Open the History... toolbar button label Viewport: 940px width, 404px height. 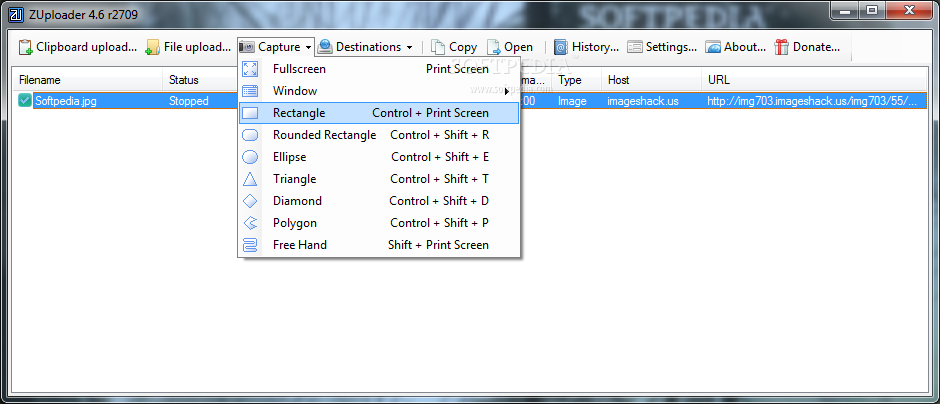[595, 47]
